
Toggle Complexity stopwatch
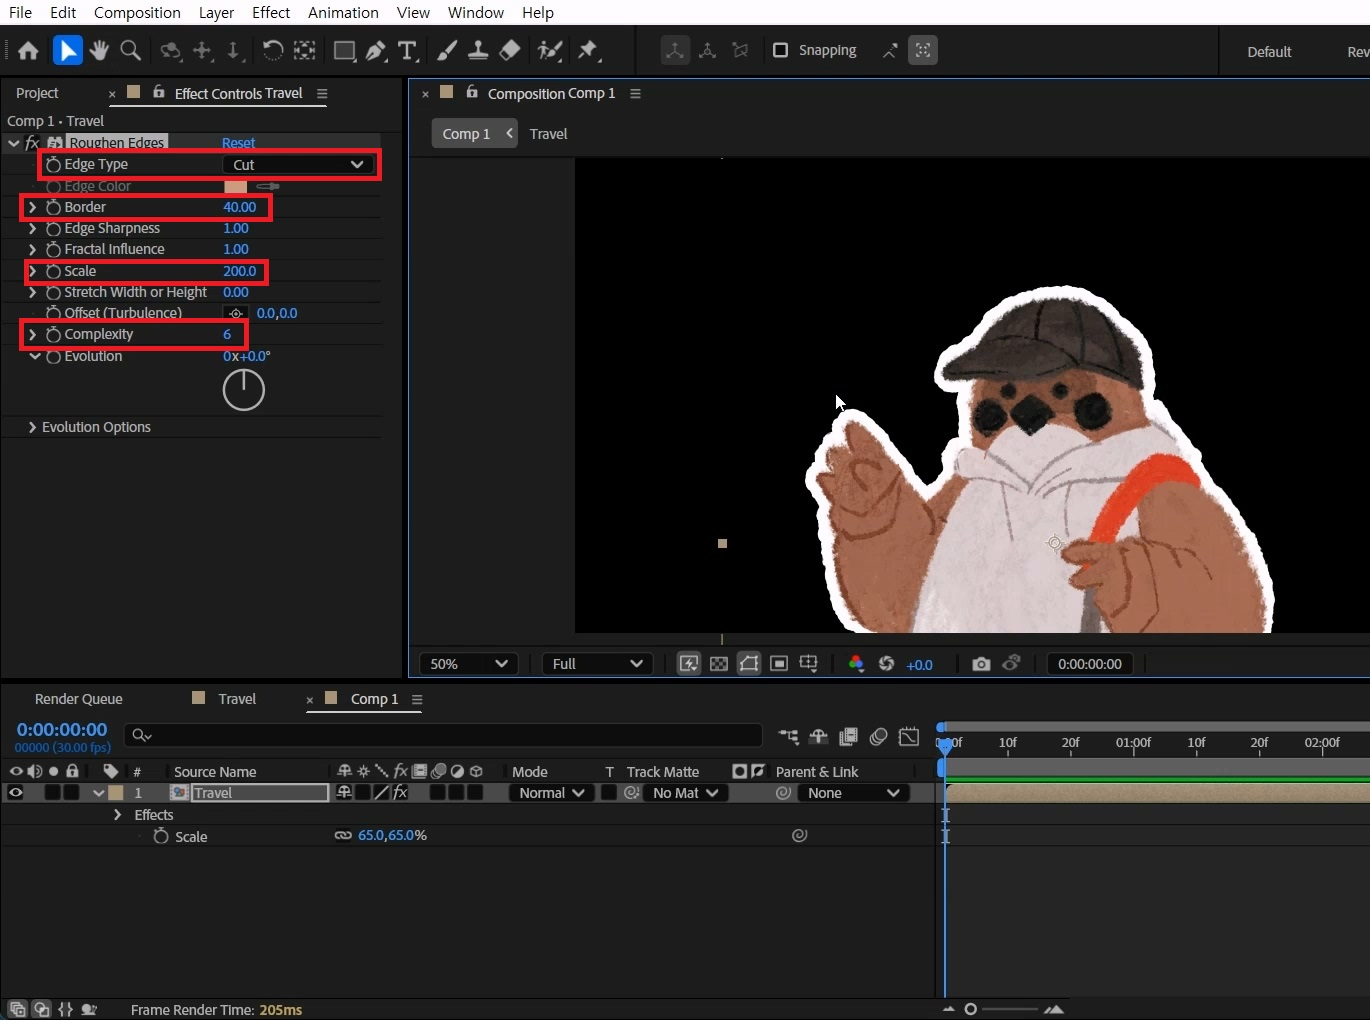(x=54, y=334)
